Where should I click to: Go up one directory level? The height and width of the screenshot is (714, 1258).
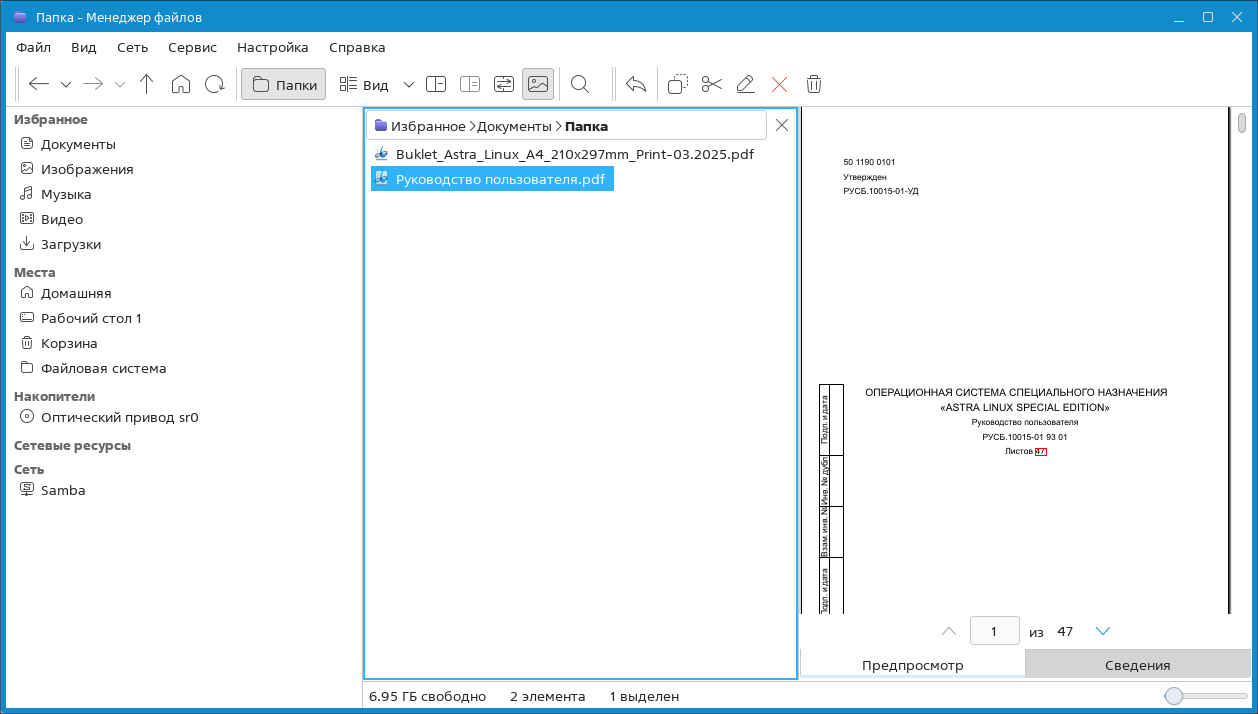coord(147,84)
